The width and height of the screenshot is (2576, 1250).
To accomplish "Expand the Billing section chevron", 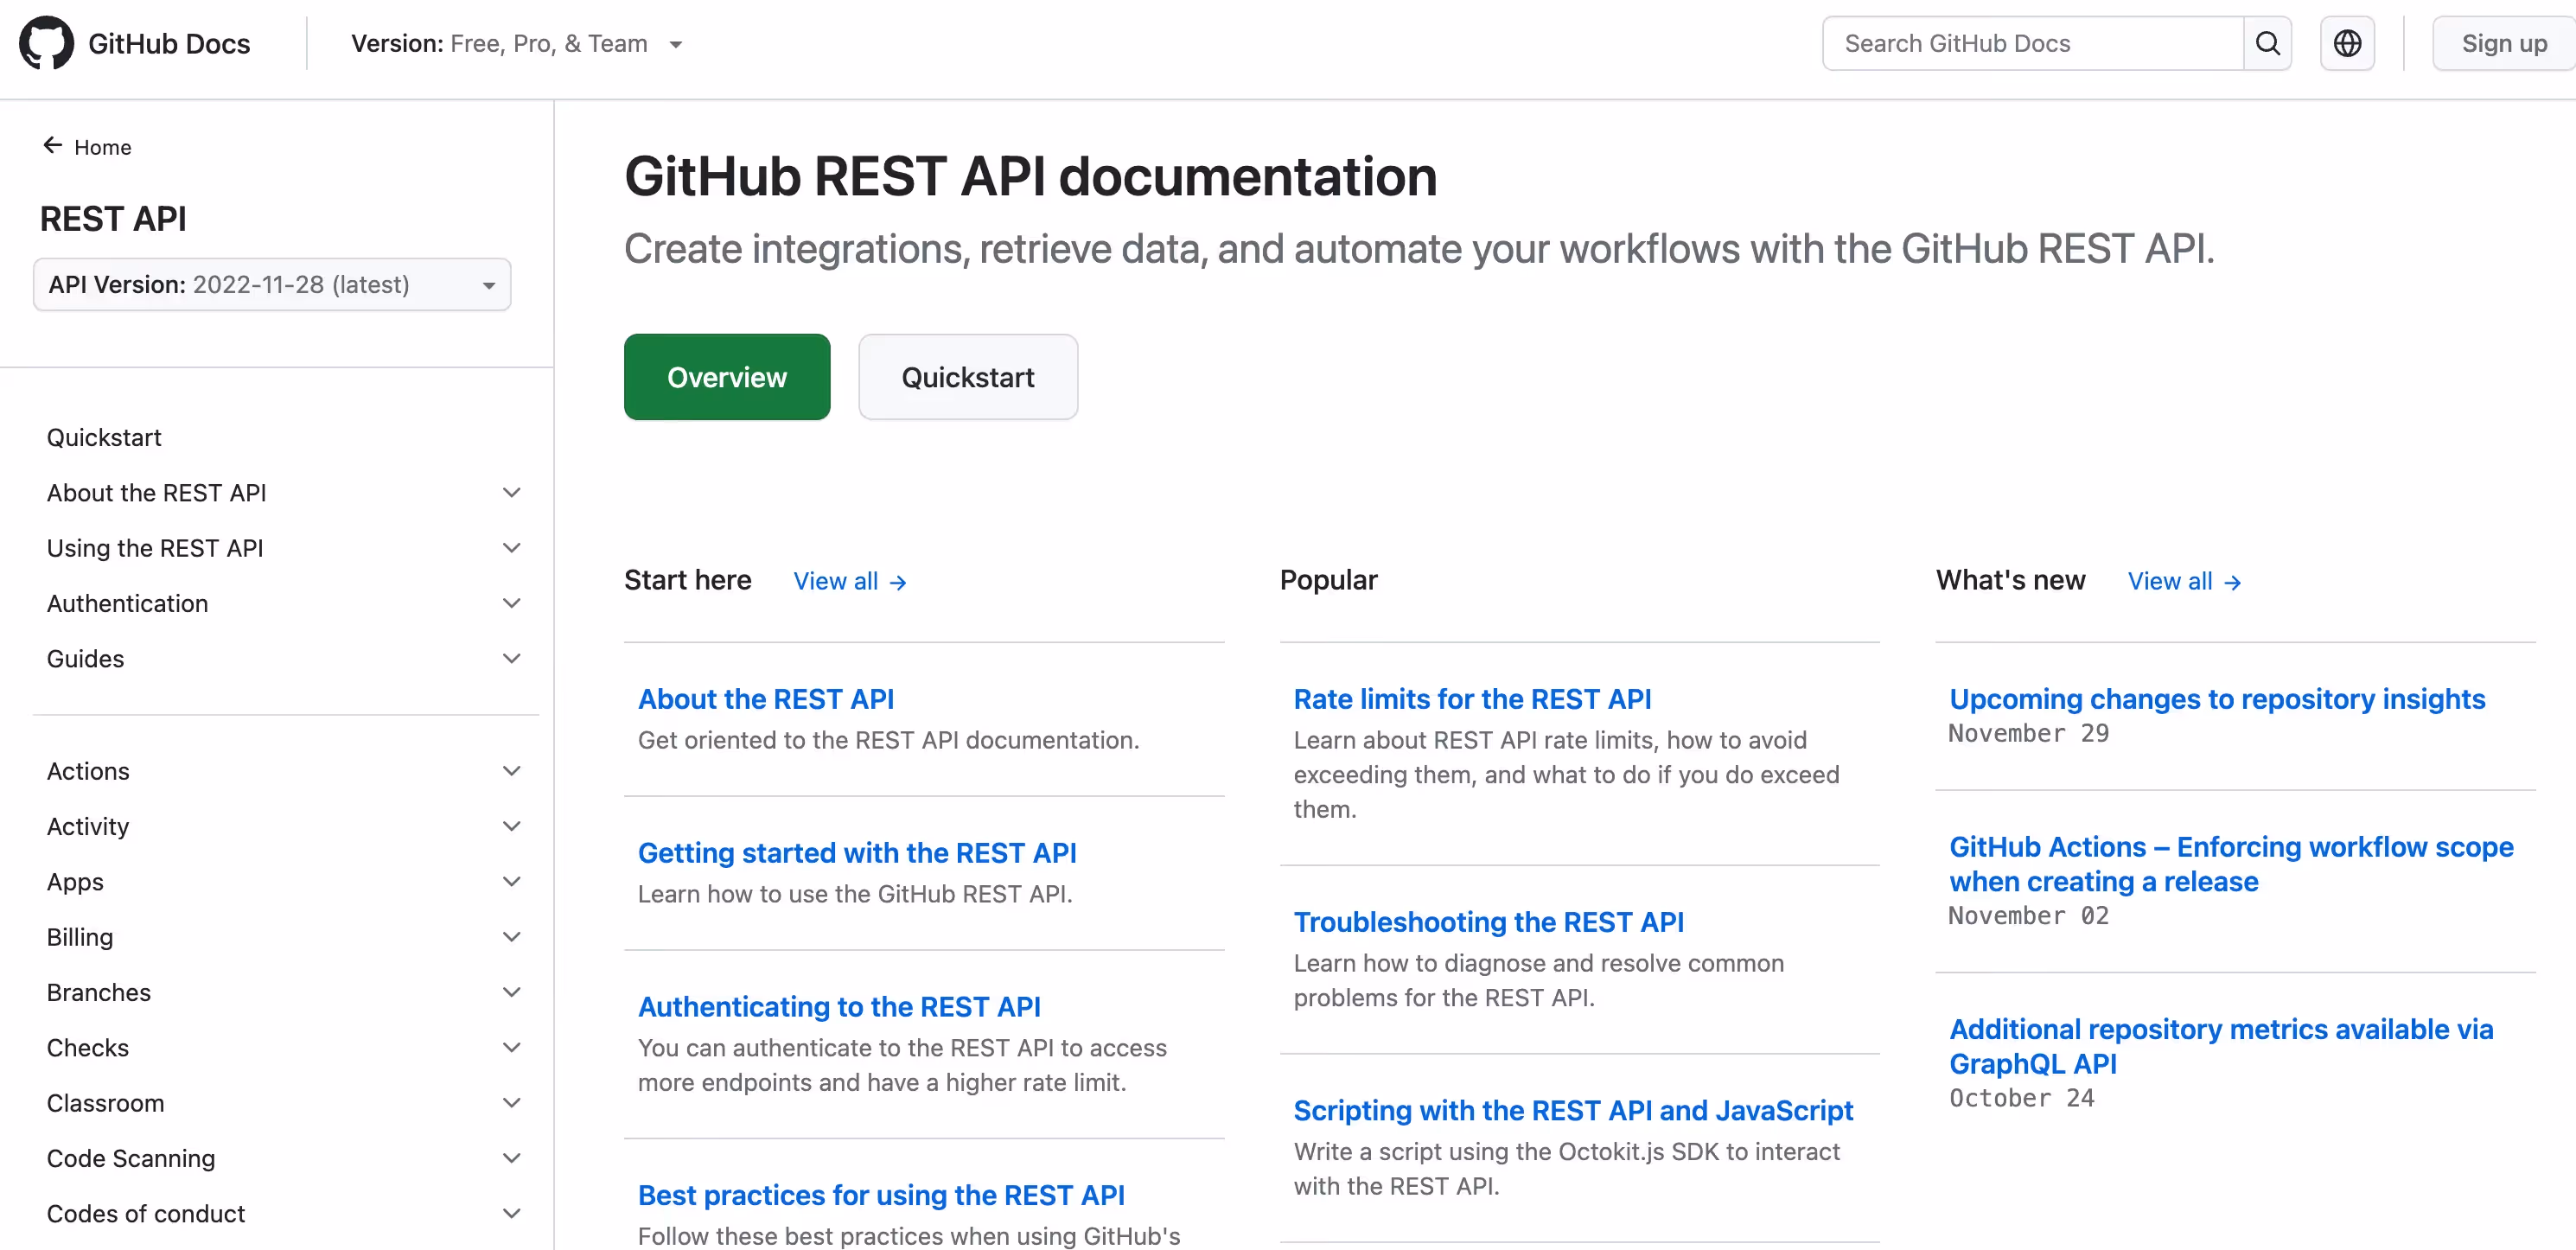I will (x=511, y=937).
